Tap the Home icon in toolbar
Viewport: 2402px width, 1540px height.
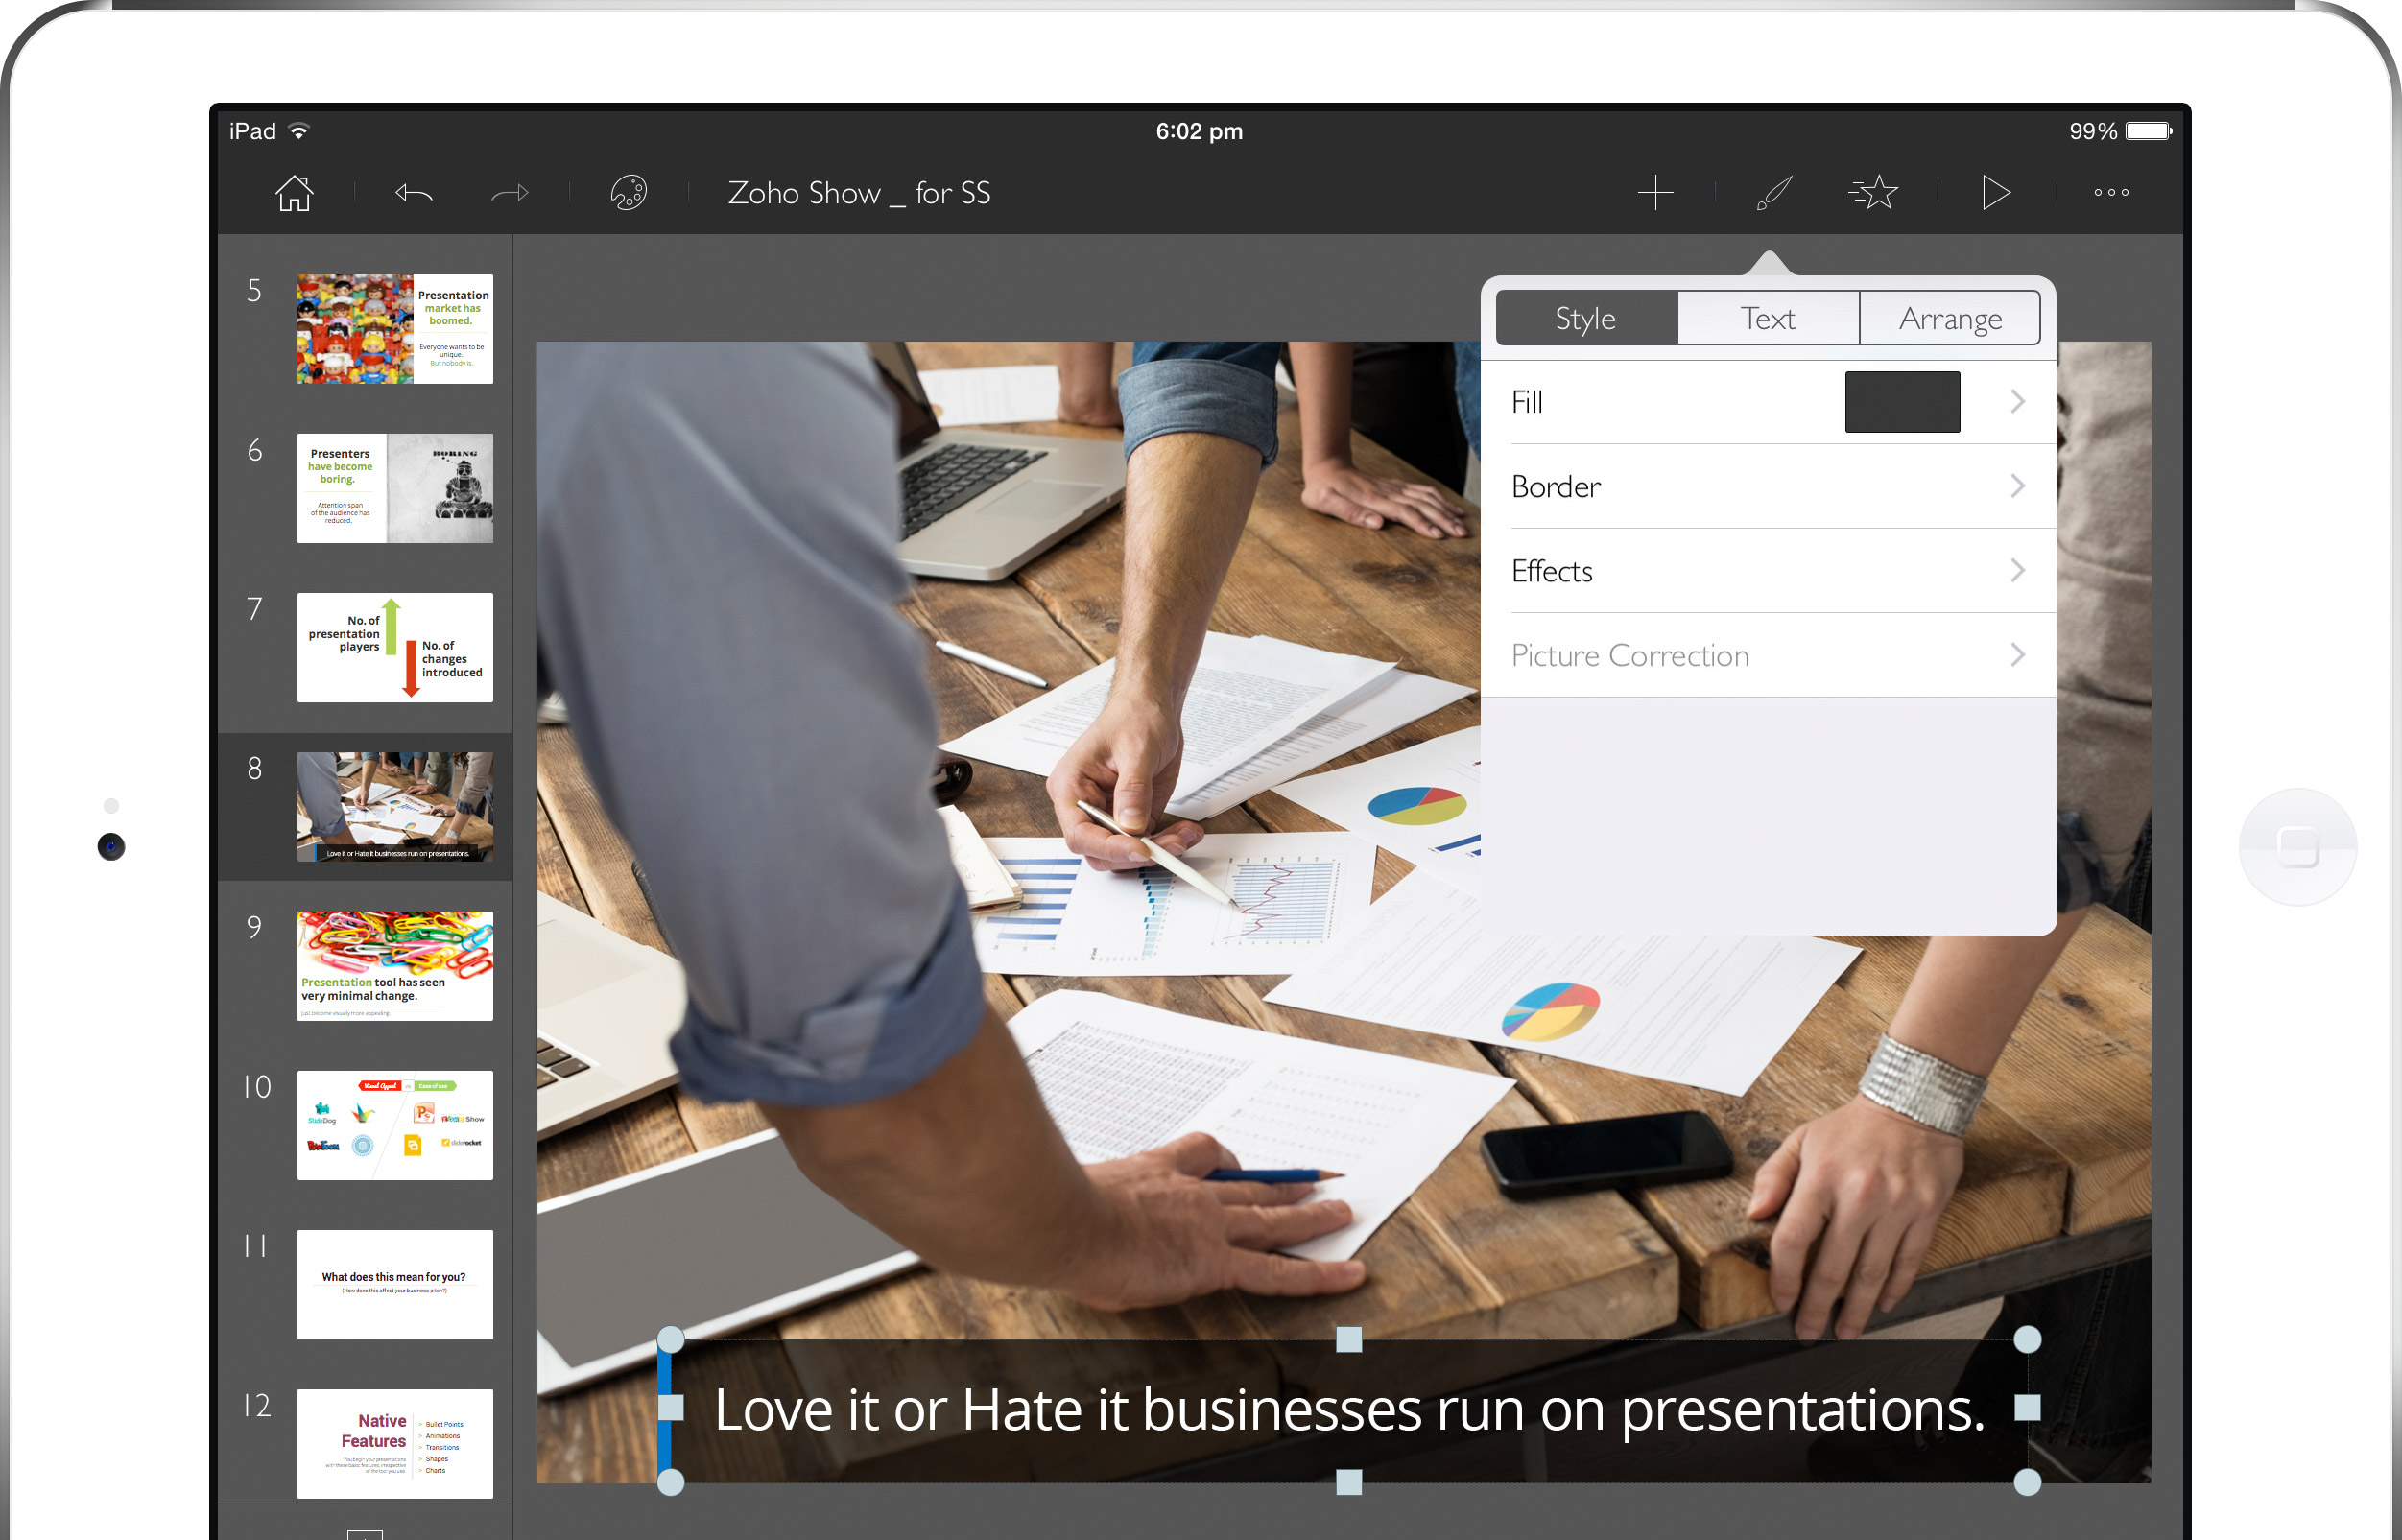pos(294,192)
